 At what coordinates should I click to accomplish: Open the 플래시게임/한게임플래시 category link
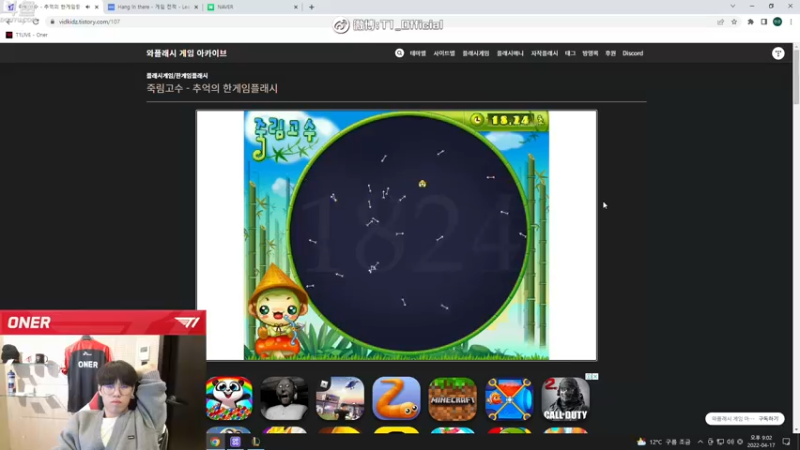tap(177, 76)
